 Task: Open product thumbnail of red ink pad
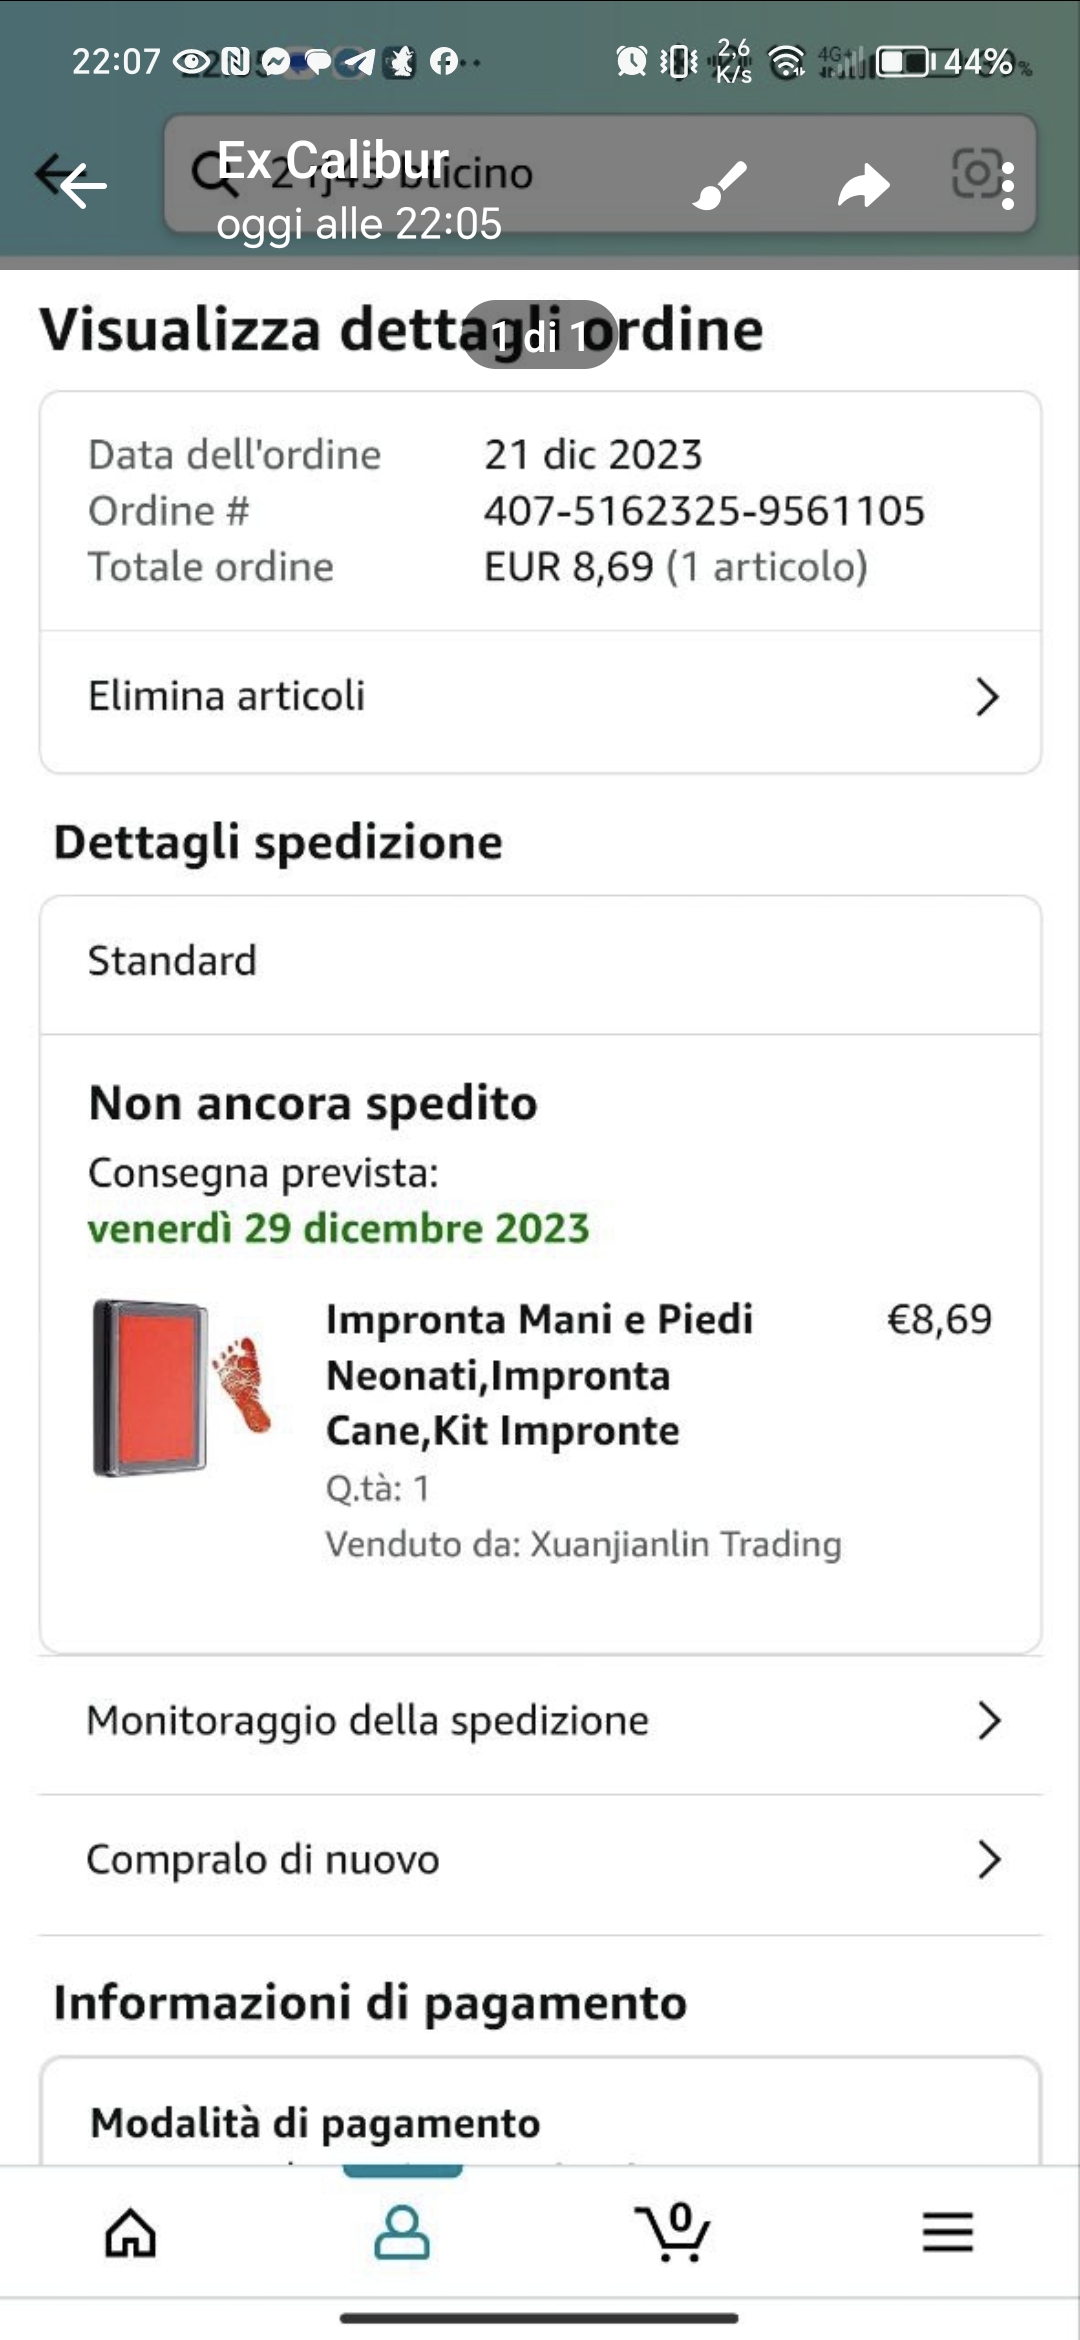pyautogui.click(x=182, y=1387)
